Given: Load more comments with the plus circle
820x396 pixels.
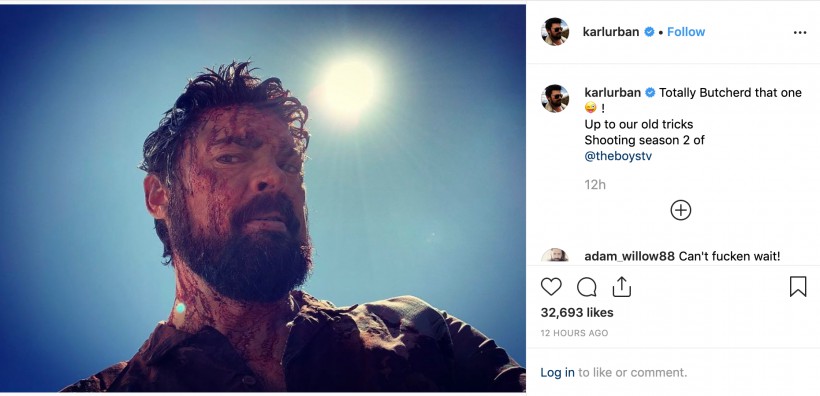Looking at the screenshot, I should click(680, 210).
